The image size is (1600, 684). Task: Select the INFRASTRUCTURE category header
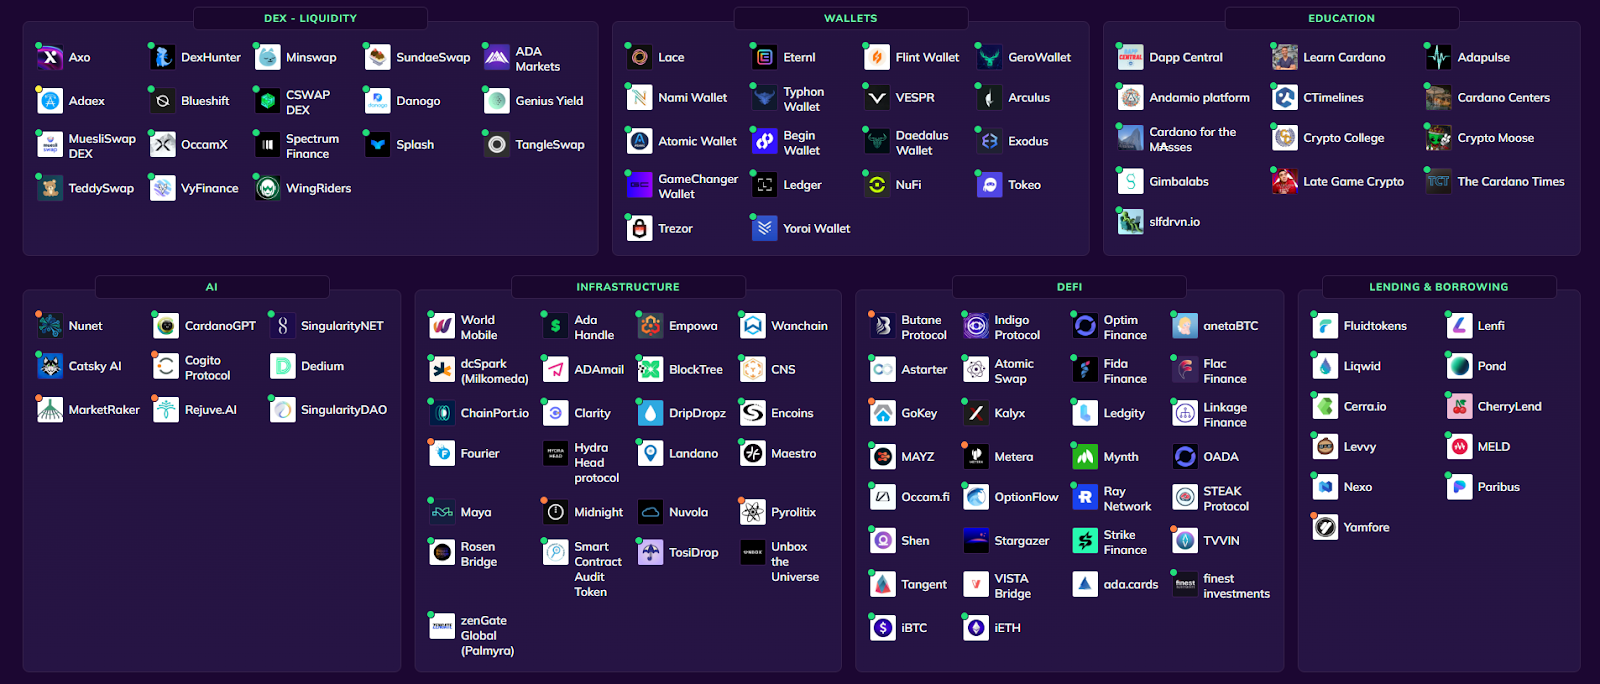click(628, 287)
